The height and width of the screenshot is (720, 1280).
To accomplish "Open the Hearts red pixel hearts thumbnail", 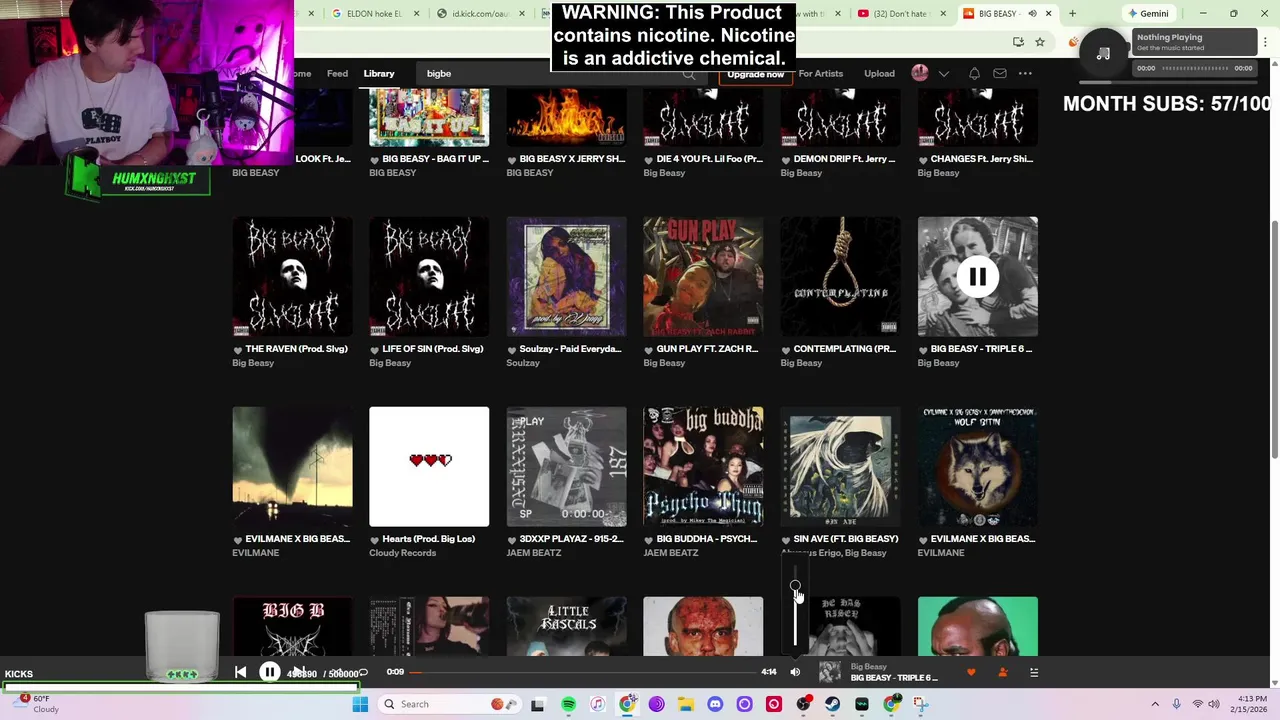I will click(429, 467).
